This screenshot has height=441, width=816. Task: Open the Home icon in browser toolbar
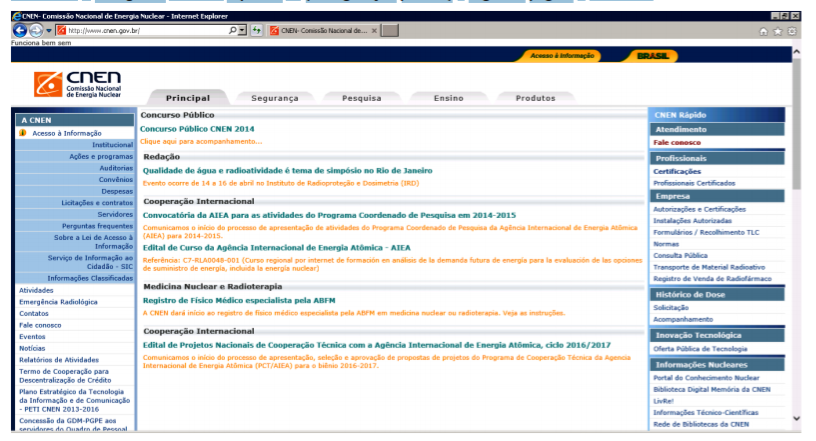[763, 31]
